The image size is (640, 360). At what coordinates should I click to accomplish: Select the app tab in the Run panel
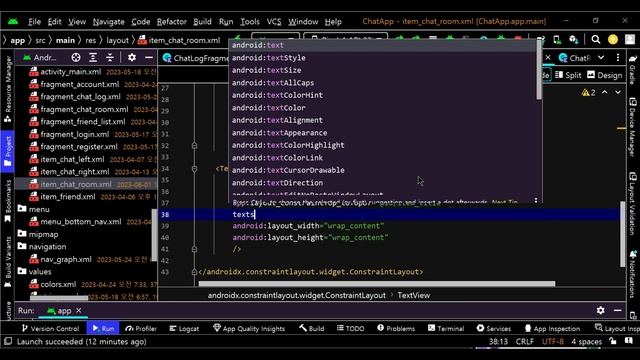(x=60, y=311)
